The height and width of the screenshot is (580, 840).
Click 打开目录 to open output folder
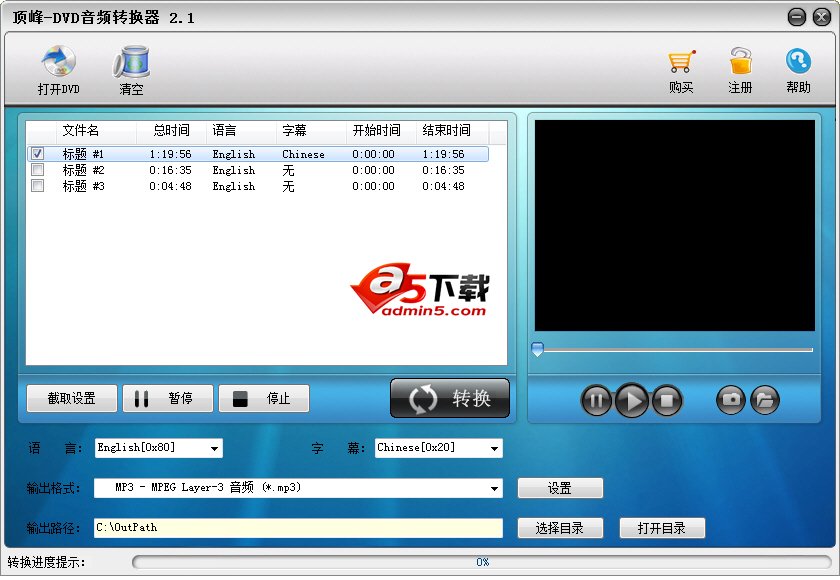[662, 528]
